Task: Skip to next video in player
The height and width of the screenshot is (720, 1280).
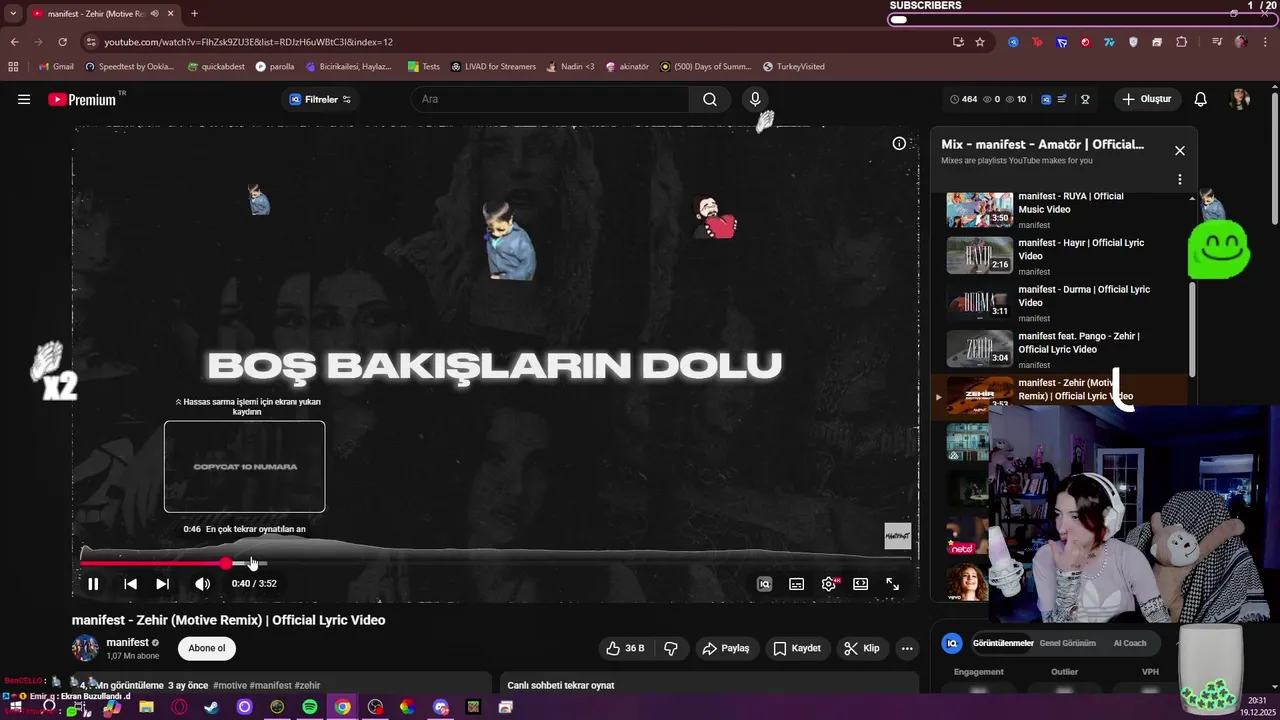Action: 162,584
